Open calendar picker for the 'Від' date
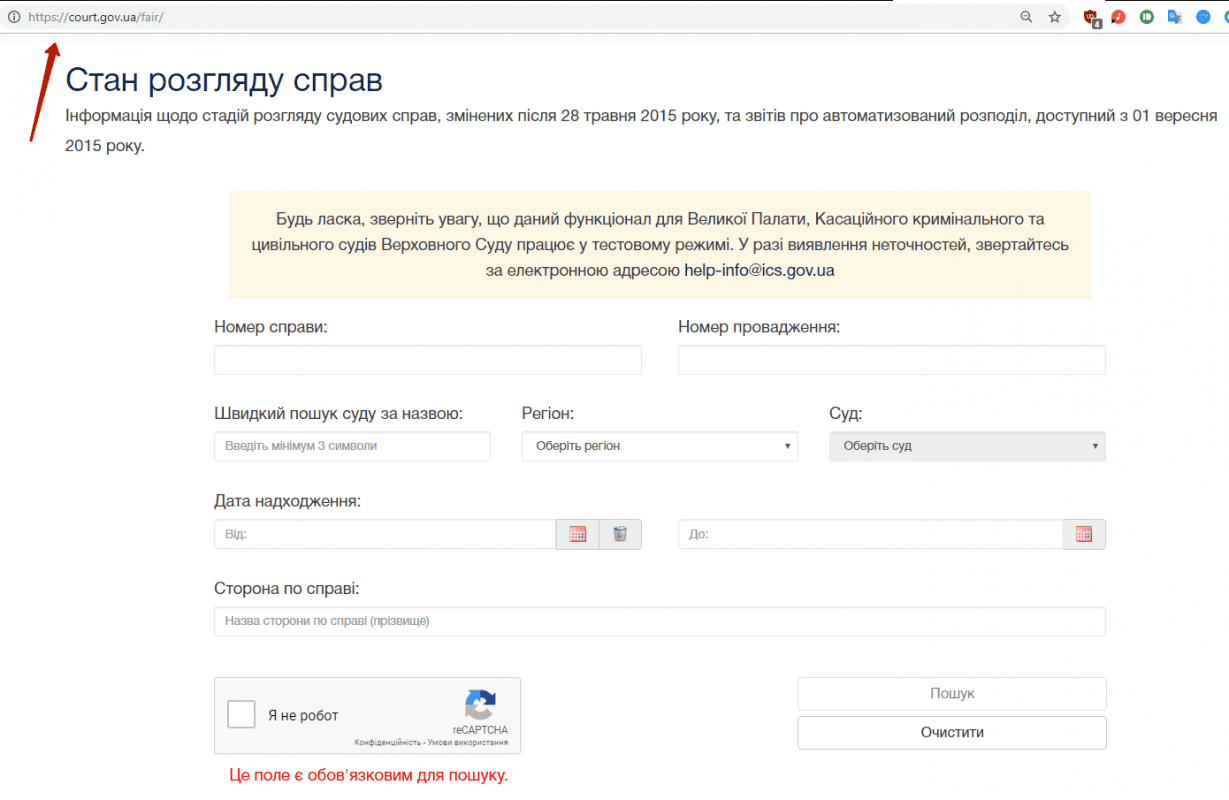1229x800 pixels. [x=577, y=535]
